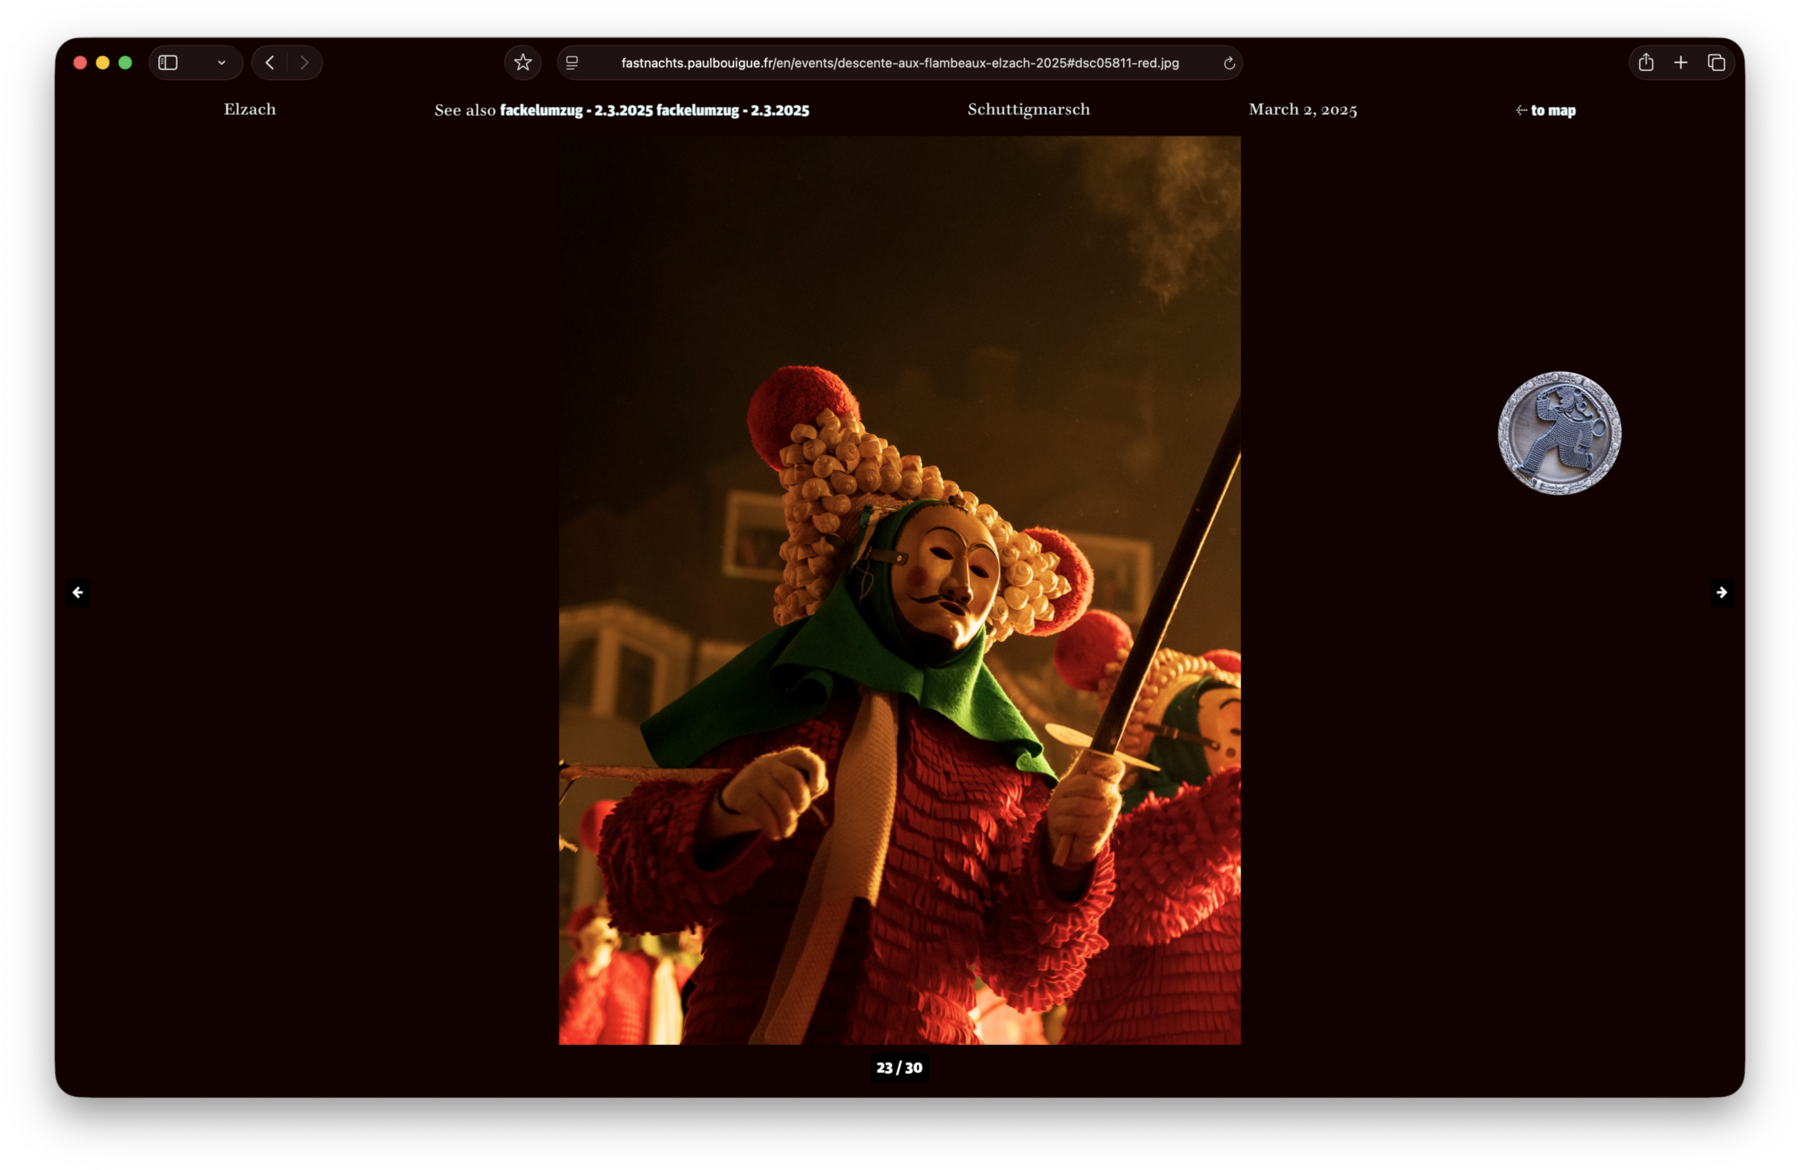1800x1170 pixels.
Task: Click the silver Schuttig medallion badge
Action: 1559,434
